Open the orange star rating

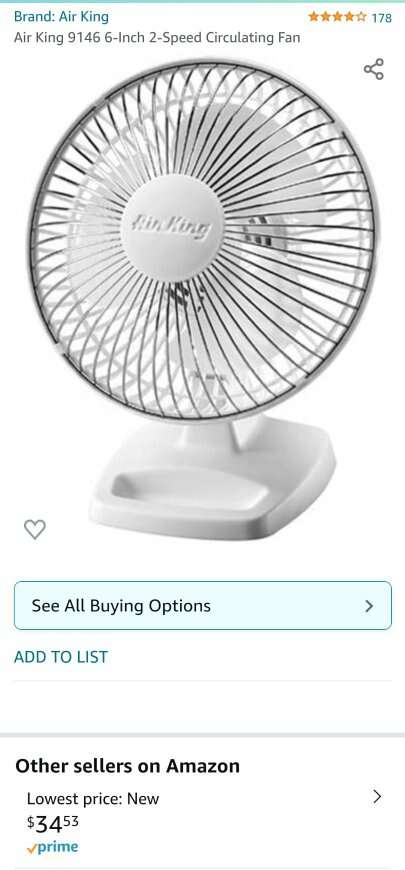tap(337, 17)
